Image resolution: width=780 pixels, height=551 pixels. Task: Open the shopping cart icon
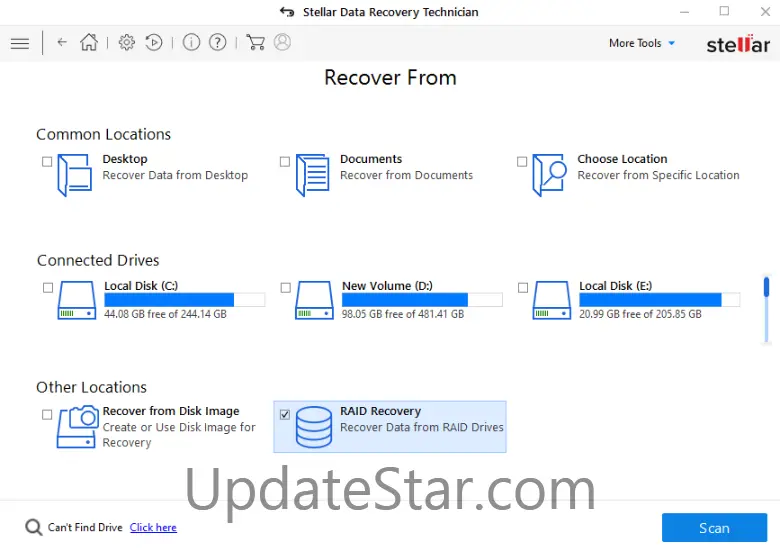click(255, 43)
